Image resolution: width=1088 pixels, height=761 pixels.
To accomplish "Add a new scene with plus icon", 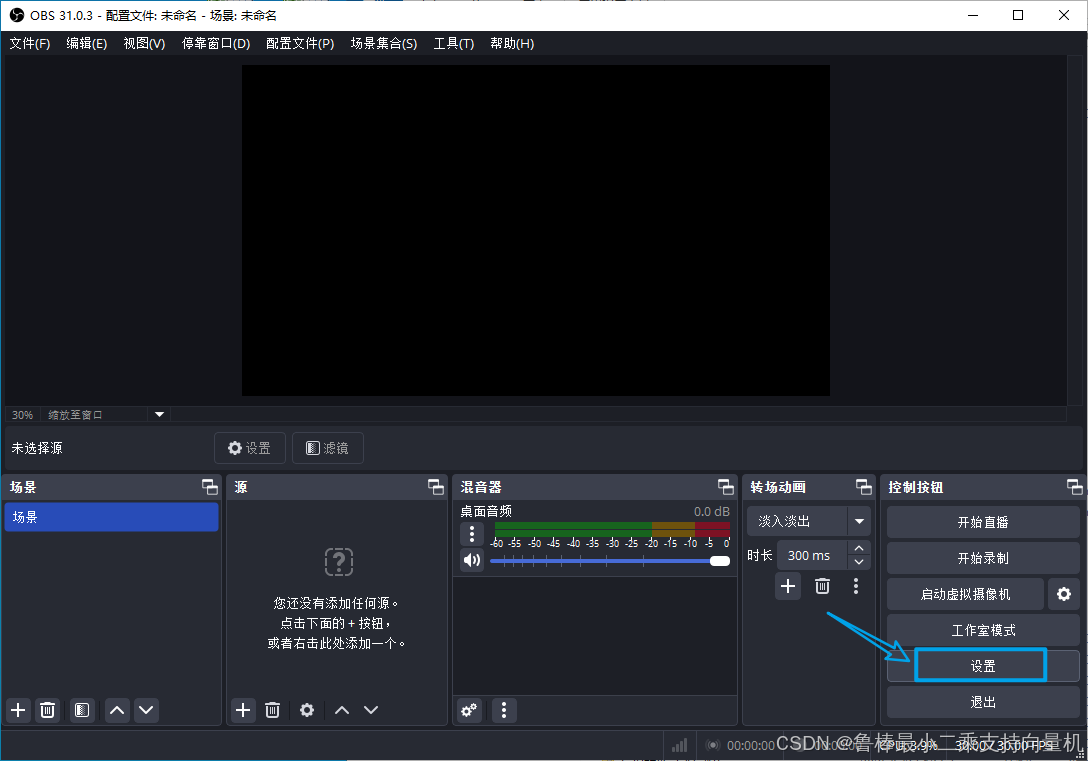I will [19, 710].
